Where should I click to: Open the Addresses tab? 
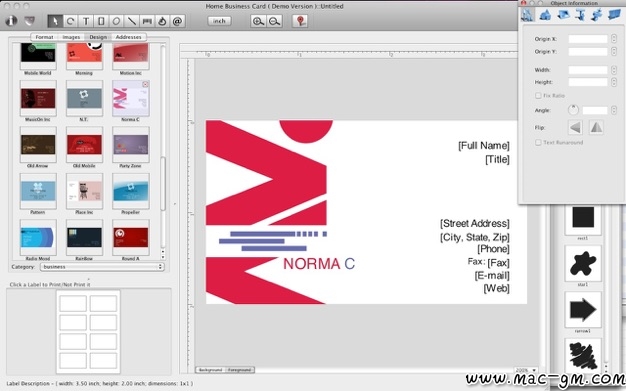tap(128, 37)
